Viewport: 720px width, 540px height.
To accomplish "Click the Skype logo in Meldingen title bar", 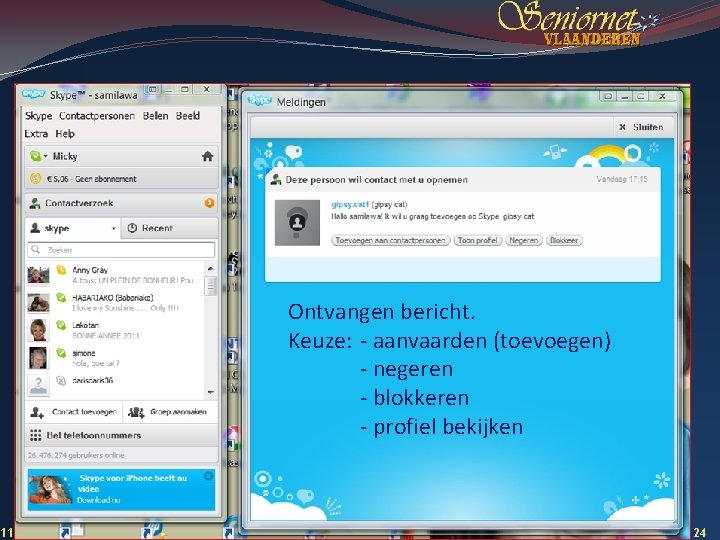I will (x=259, y=101).
